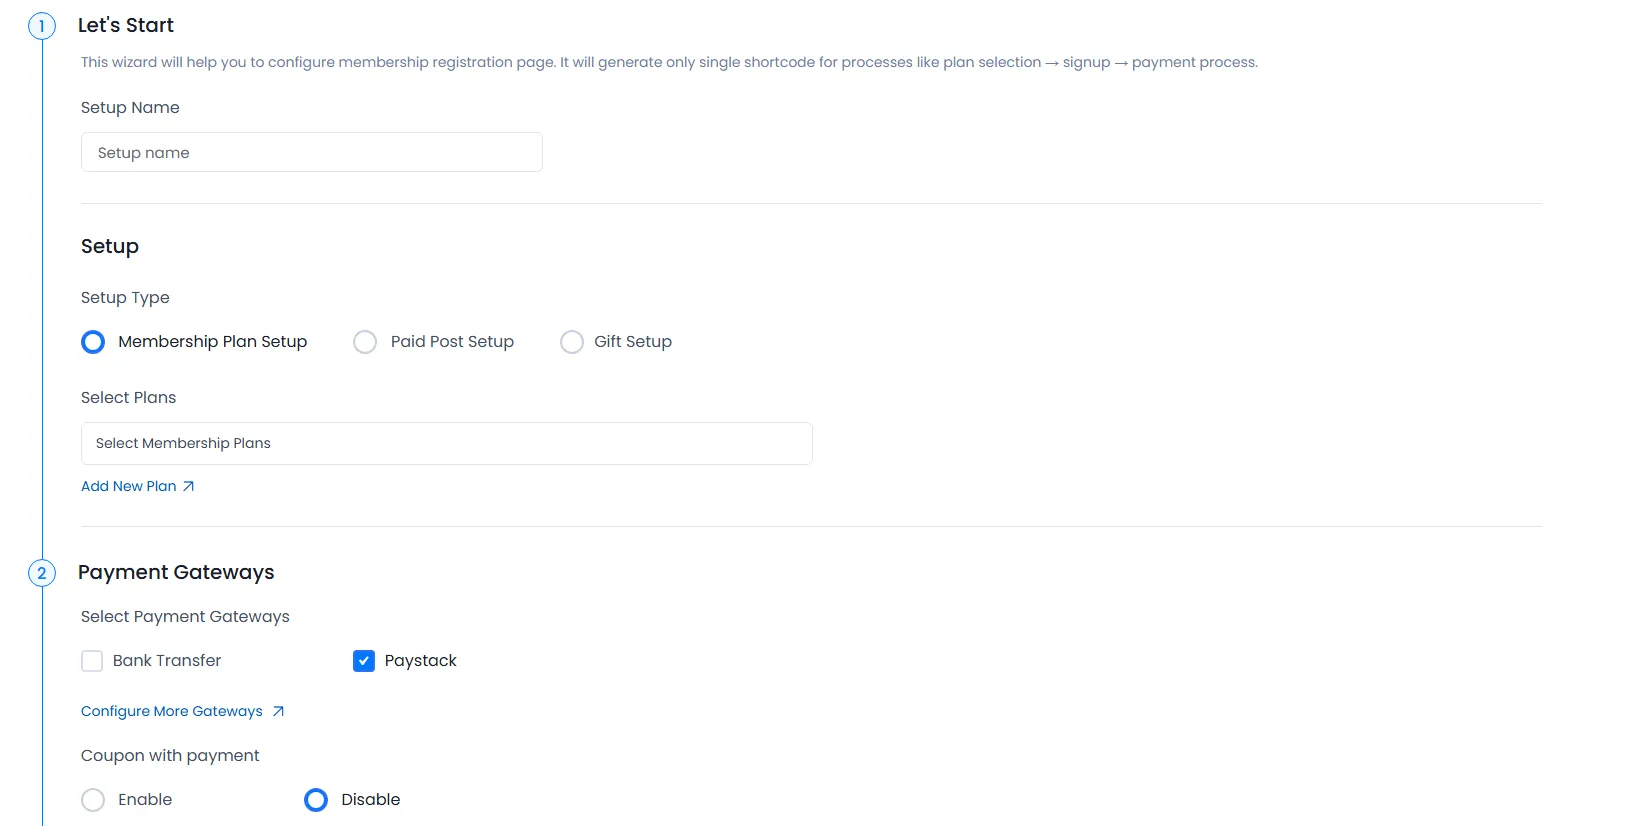This screenshot has height=826, width=1625.
Task: Open the Select Membership Plans dropdown
Action: (x=446, y=443)
